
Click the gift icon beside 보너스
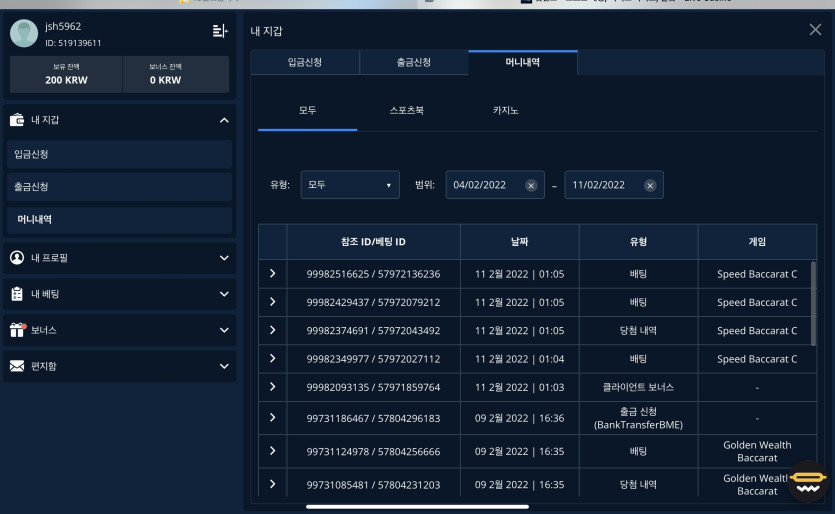pyautogui.click(x=17, y=330)
